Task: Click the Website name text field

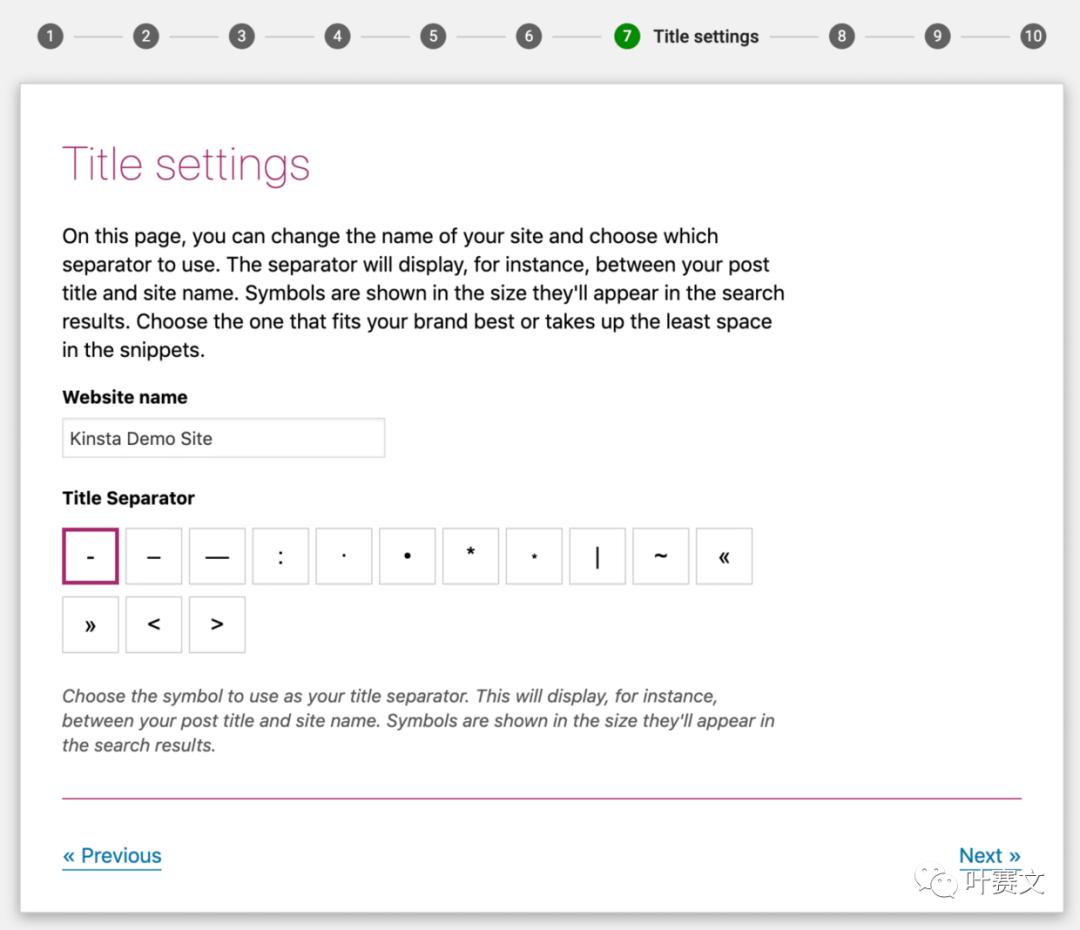Action: click(x=223, y=438)
